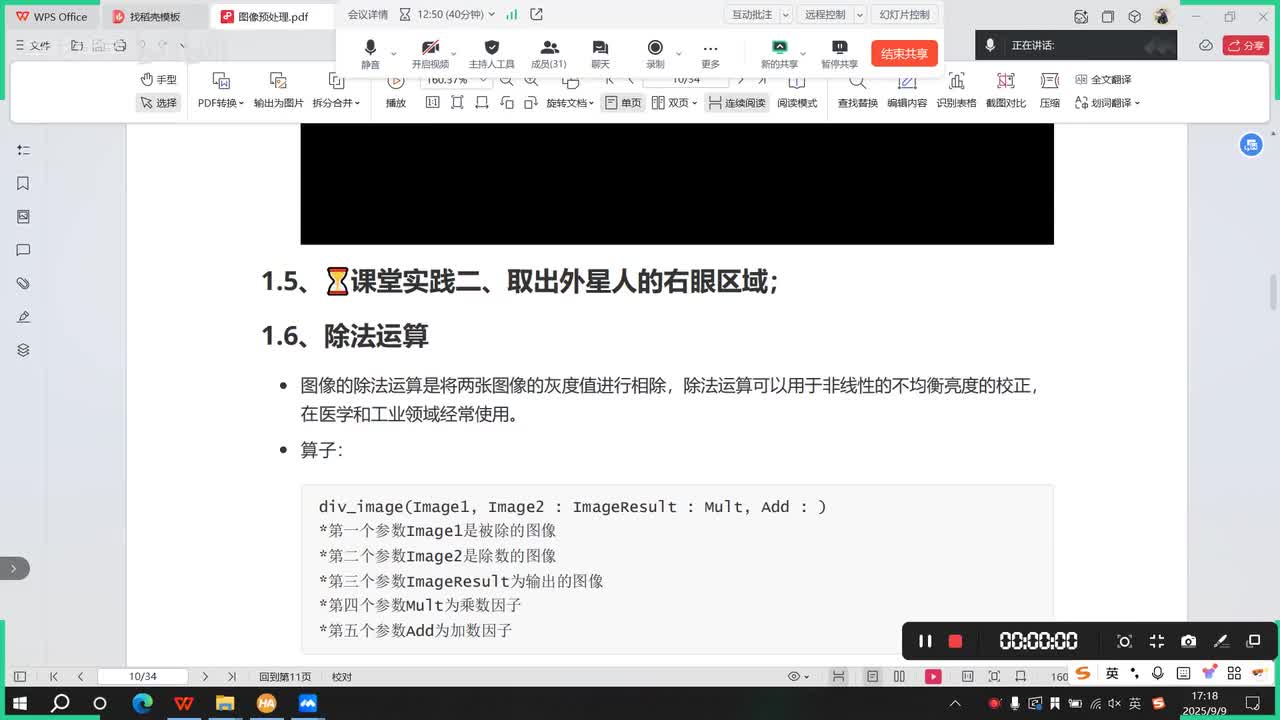
Task: Expand collapsed side panel arrow
Action: (x=14, y=568)
